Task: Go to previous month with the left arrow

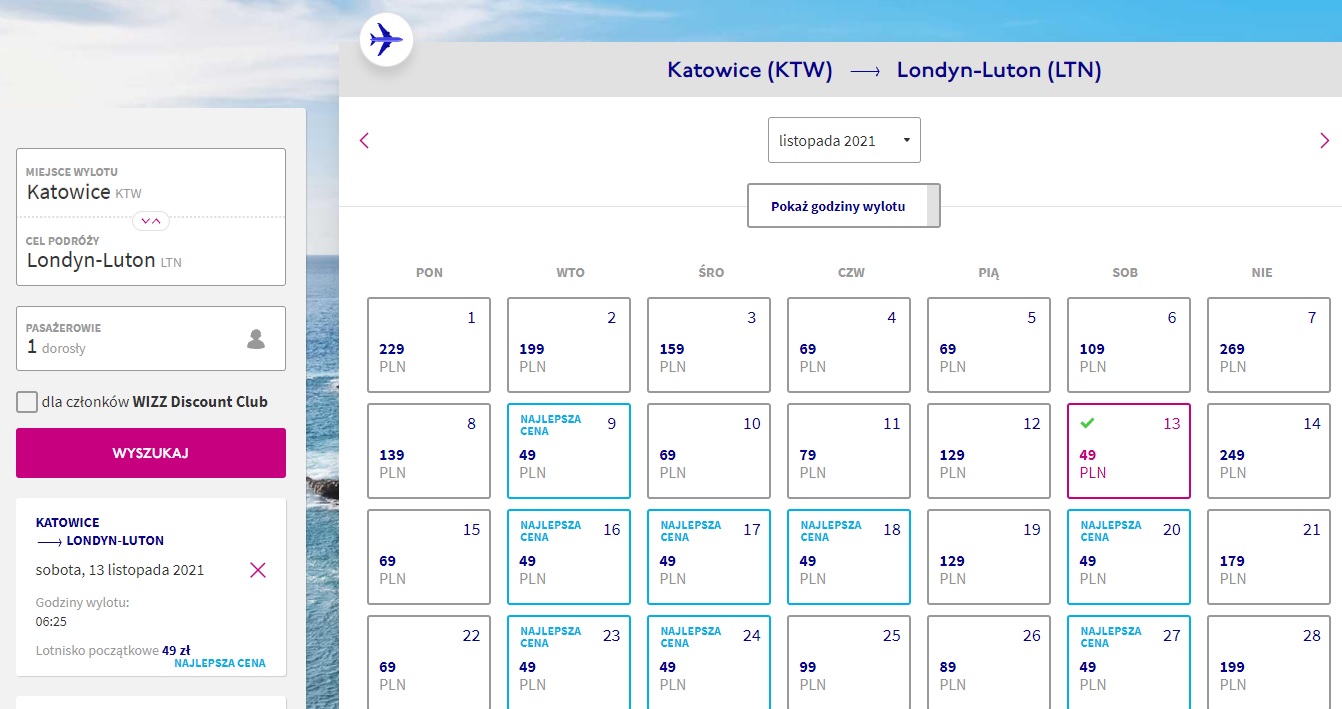Action: pos(364,141)
